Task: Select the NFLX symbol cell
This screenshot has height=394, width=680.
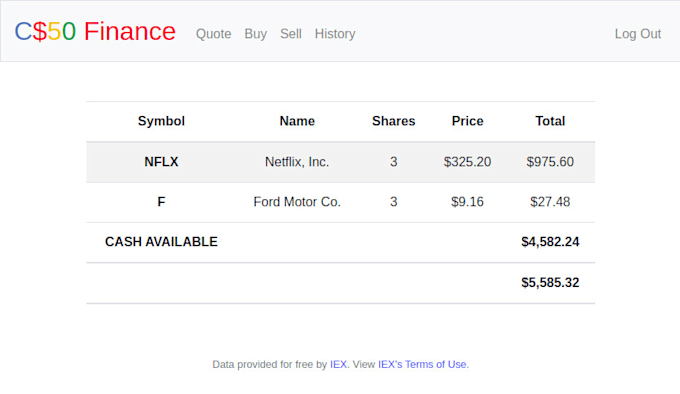Action: (x=161, y=162)
